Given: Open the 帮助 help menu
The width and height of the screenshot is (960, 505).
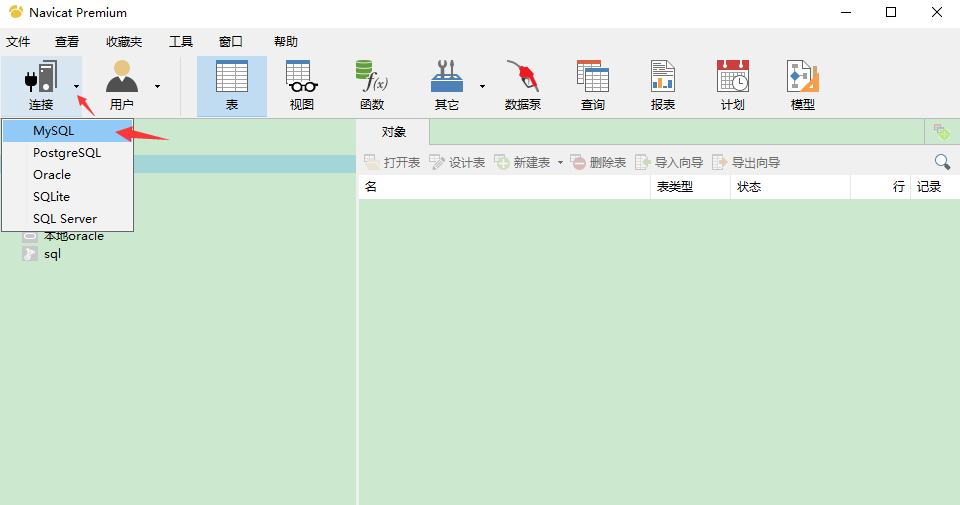Looking at the screenshot, I should pos(286,42).
